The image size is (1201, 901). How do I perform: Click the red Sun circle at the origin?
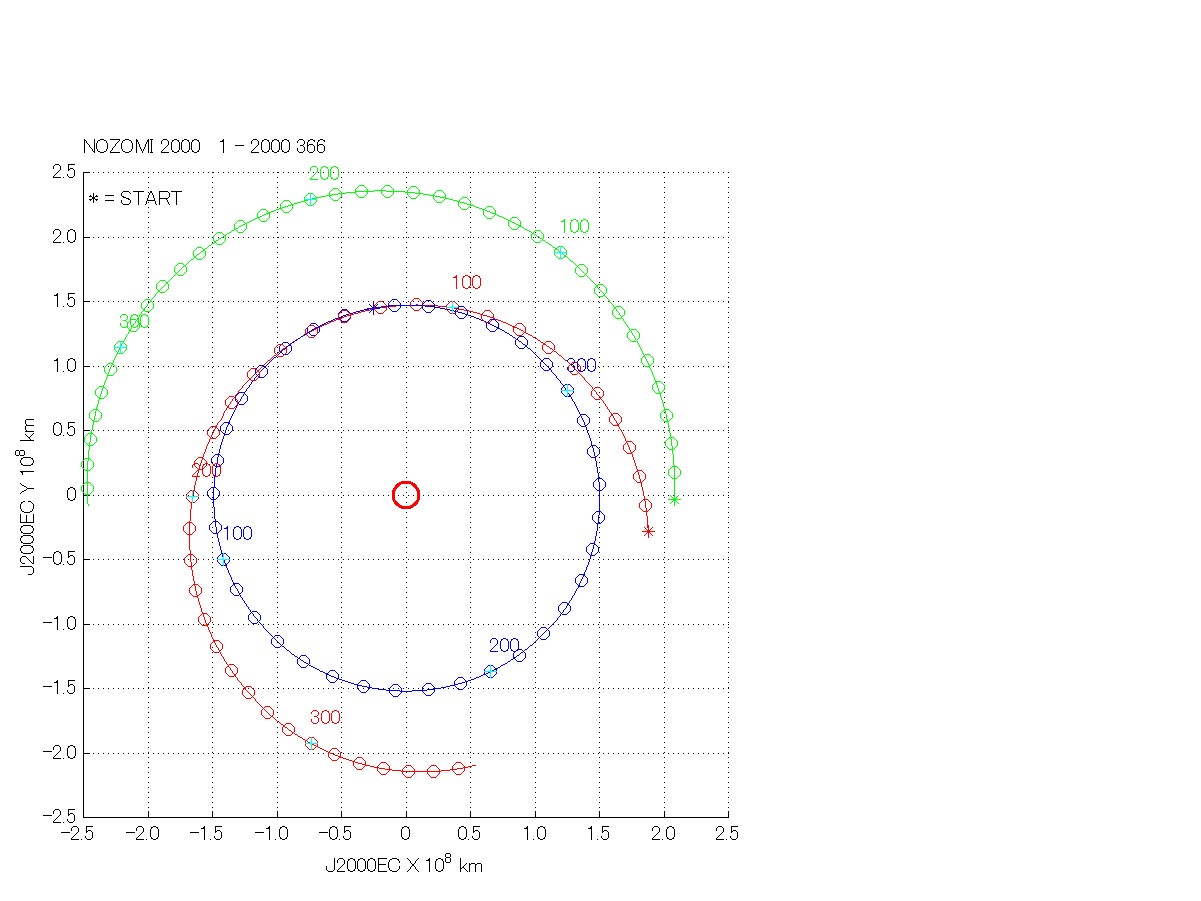(x=406, y=495)
